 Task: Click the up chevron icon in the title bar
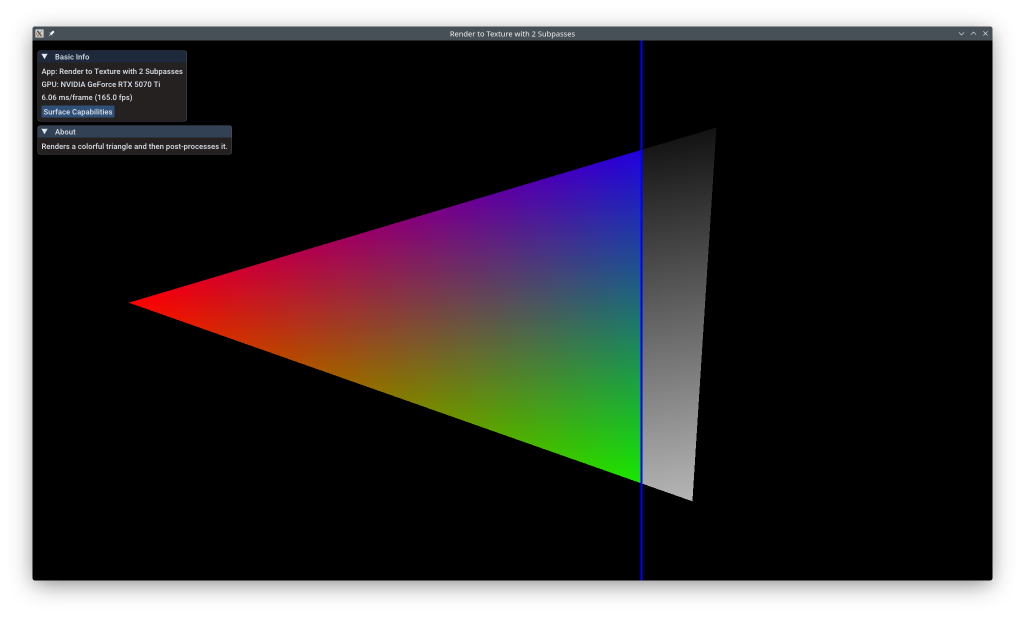[x=972, y=33]
